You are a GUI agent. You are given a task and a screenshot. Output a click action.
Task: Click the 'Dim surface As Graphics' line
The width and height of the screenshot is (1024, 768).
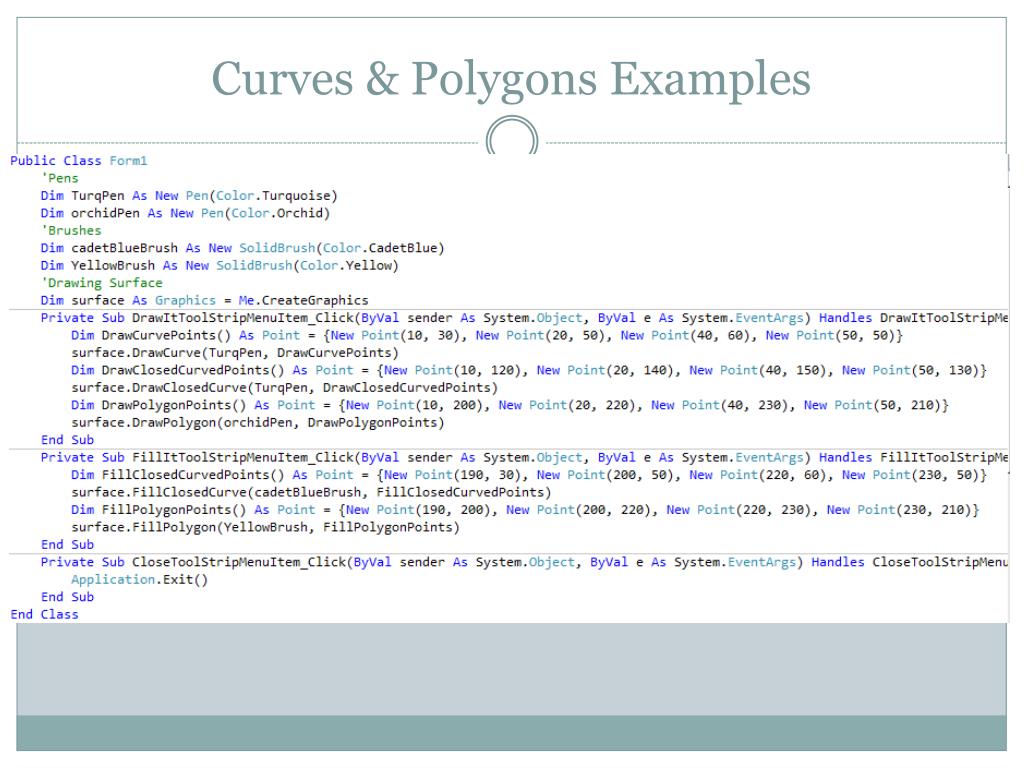(204, 300)
